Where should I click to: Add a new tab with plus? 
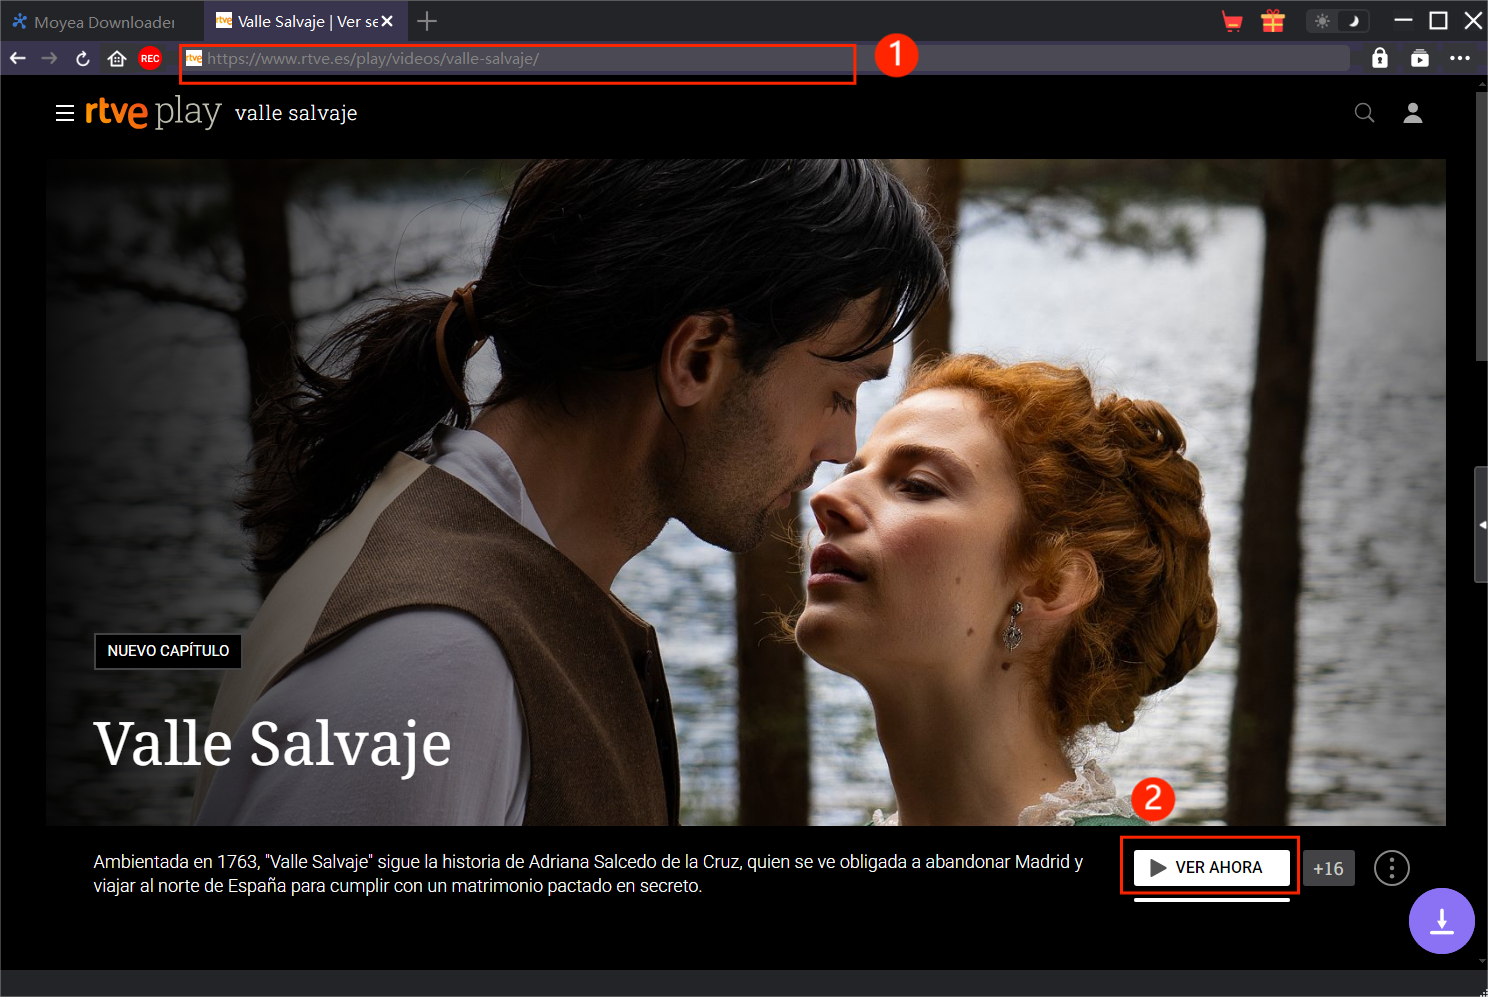click(427, 21)
